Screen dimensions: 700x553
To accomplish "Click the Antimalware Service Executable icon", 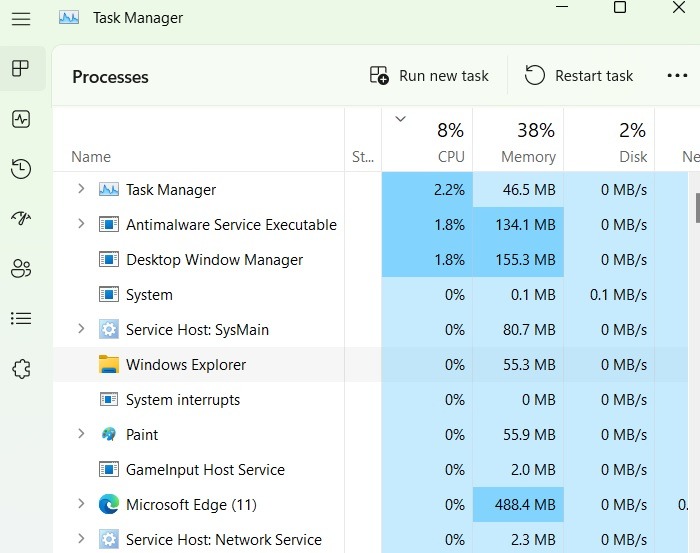I will [108, 224].
